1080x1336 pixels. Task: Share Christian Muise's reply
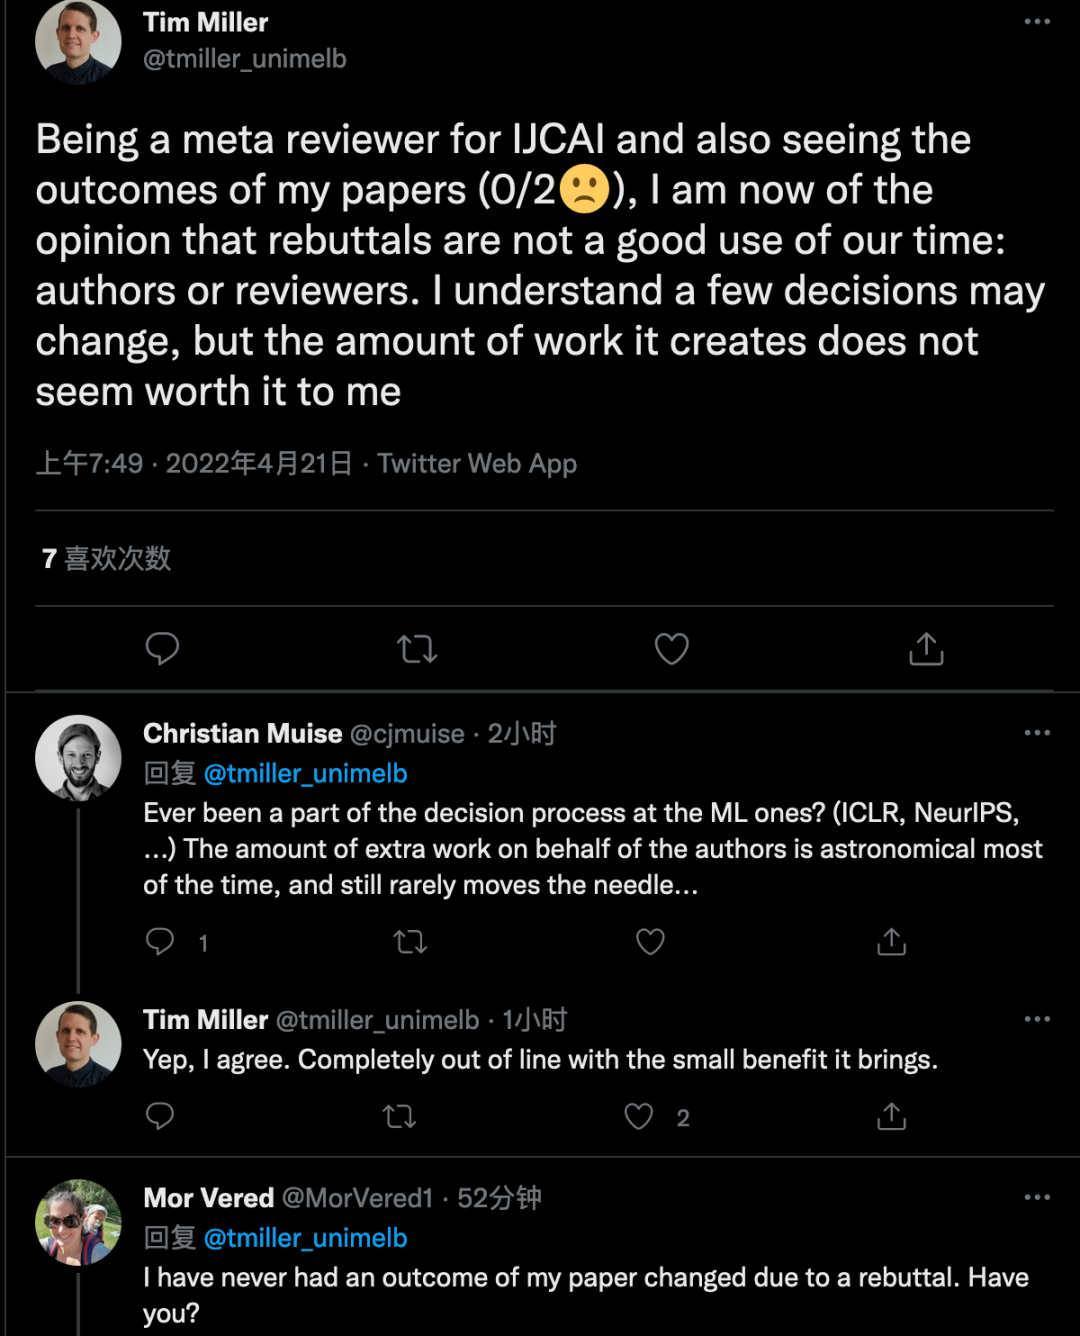[x=891, y=942]
